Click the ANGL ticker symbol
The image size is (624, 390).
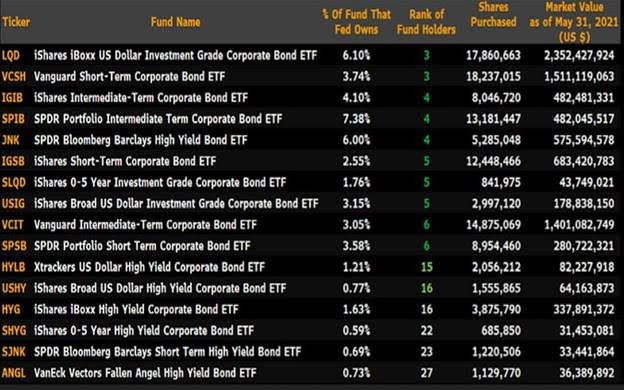tap(14, 373)
